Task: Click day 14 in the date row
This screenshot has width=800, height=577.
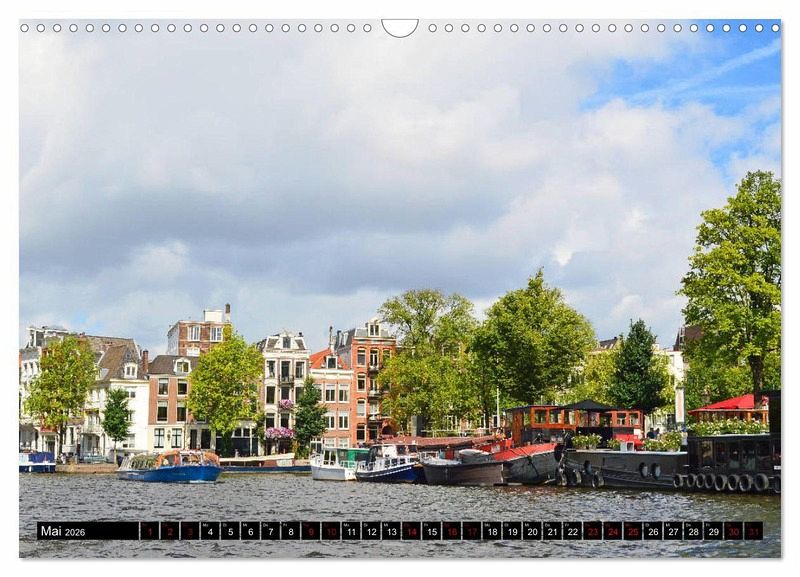Action: [x=411, y=531]
